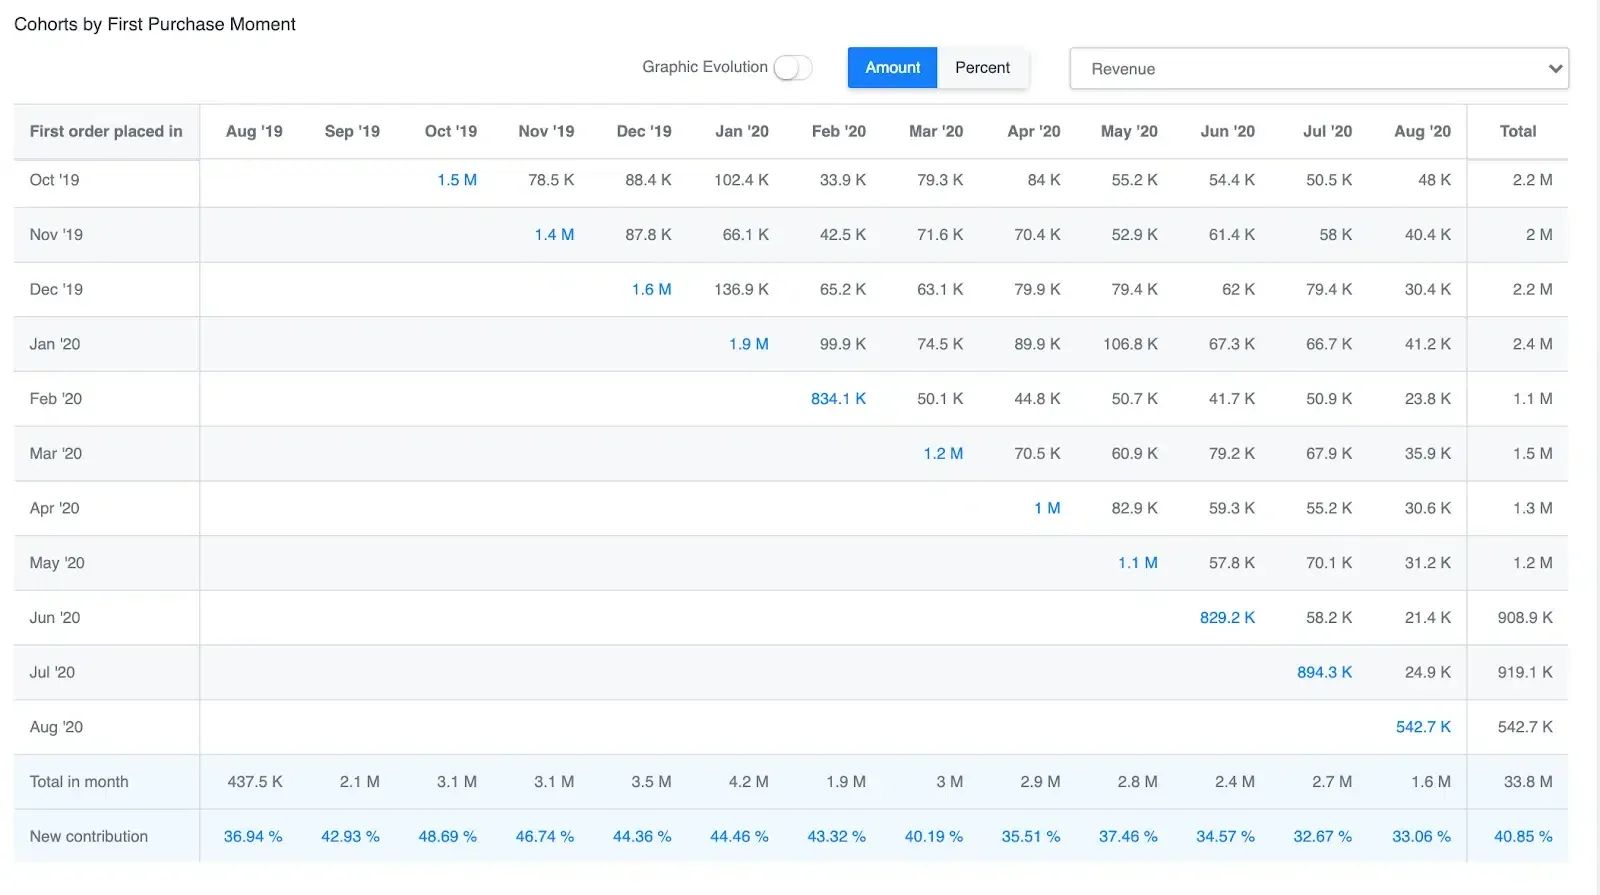
Task: Open the Revenue metric dropdown
Action: 1319,69
